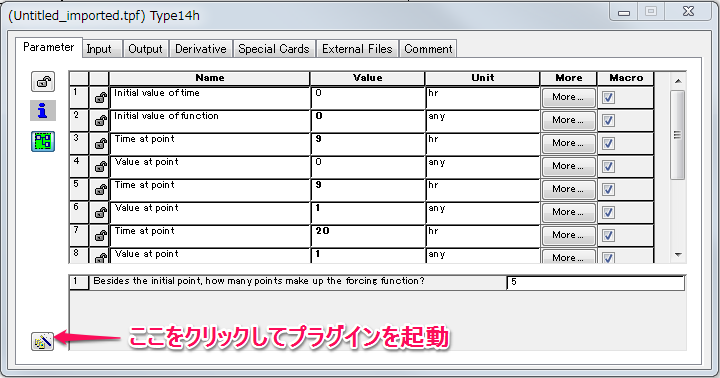Click scrollbar down arrow of parameter table
The width and height of the screenshot is (720, 378).
[x=678, y=255]
